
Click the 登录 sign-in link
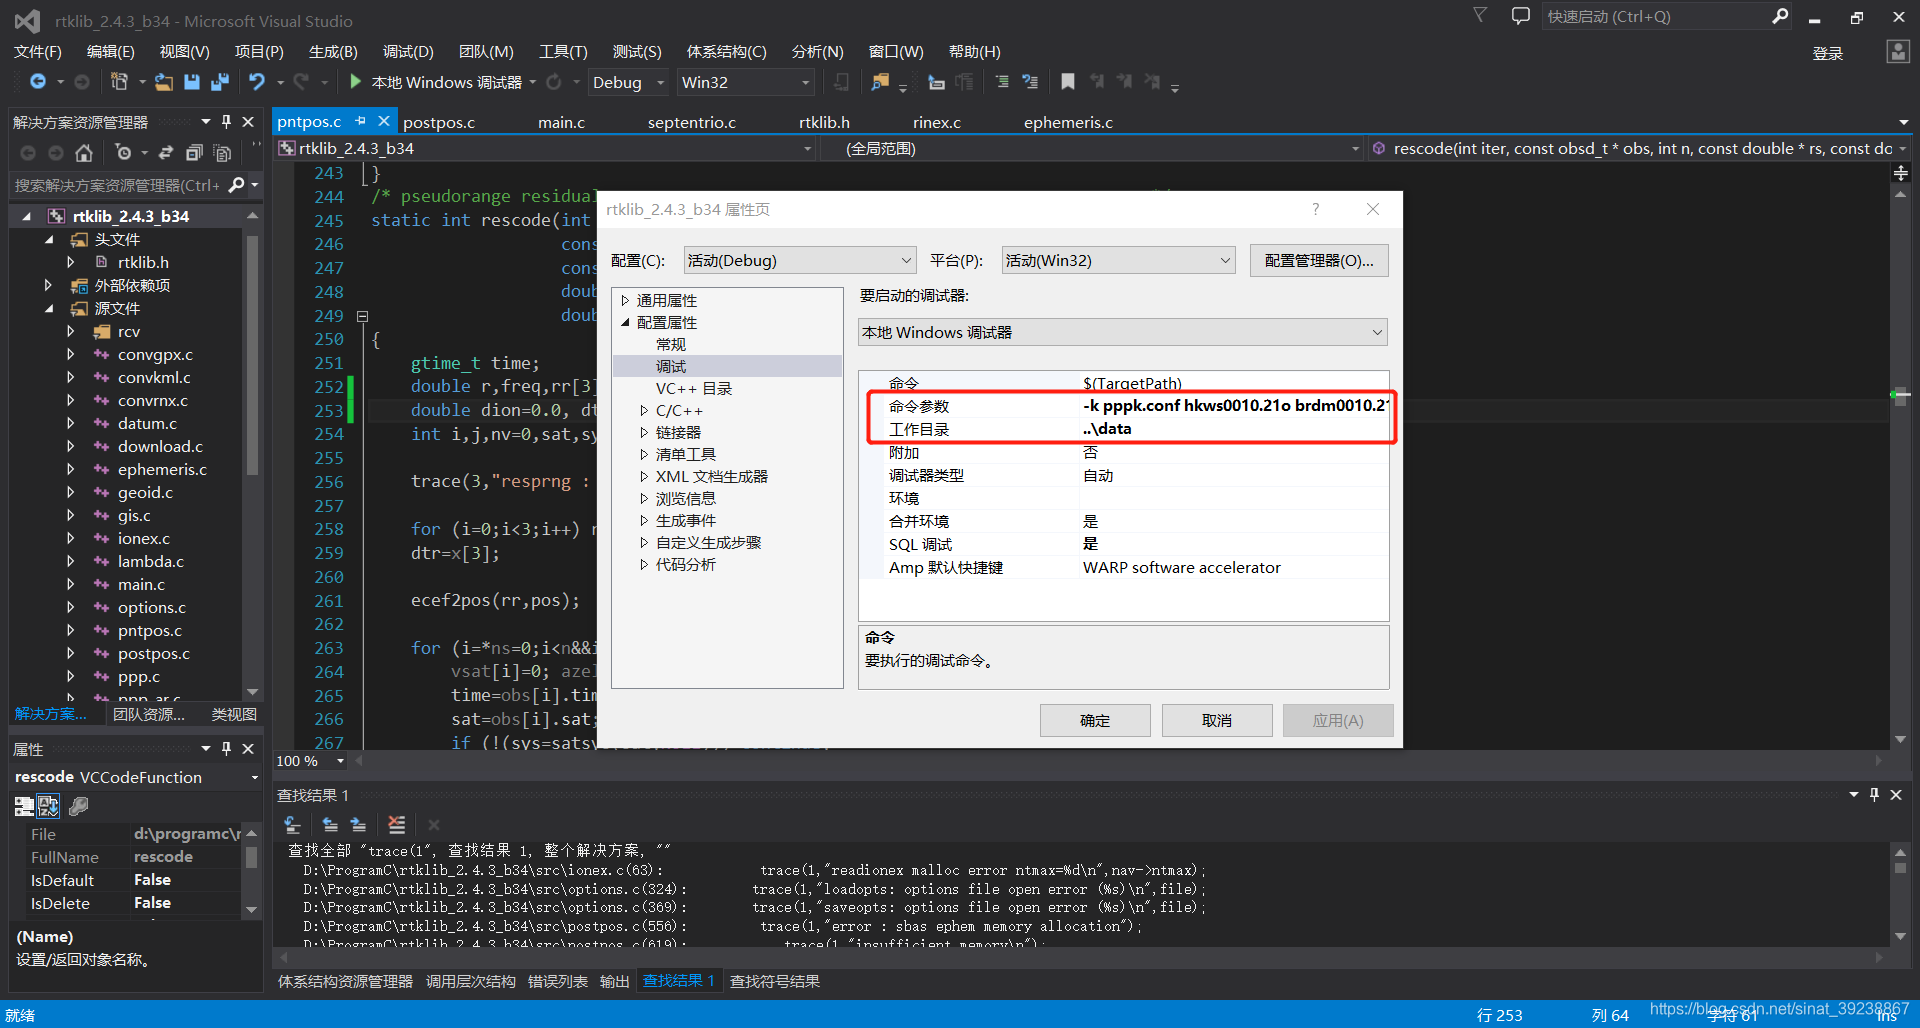coord(1828,53)
